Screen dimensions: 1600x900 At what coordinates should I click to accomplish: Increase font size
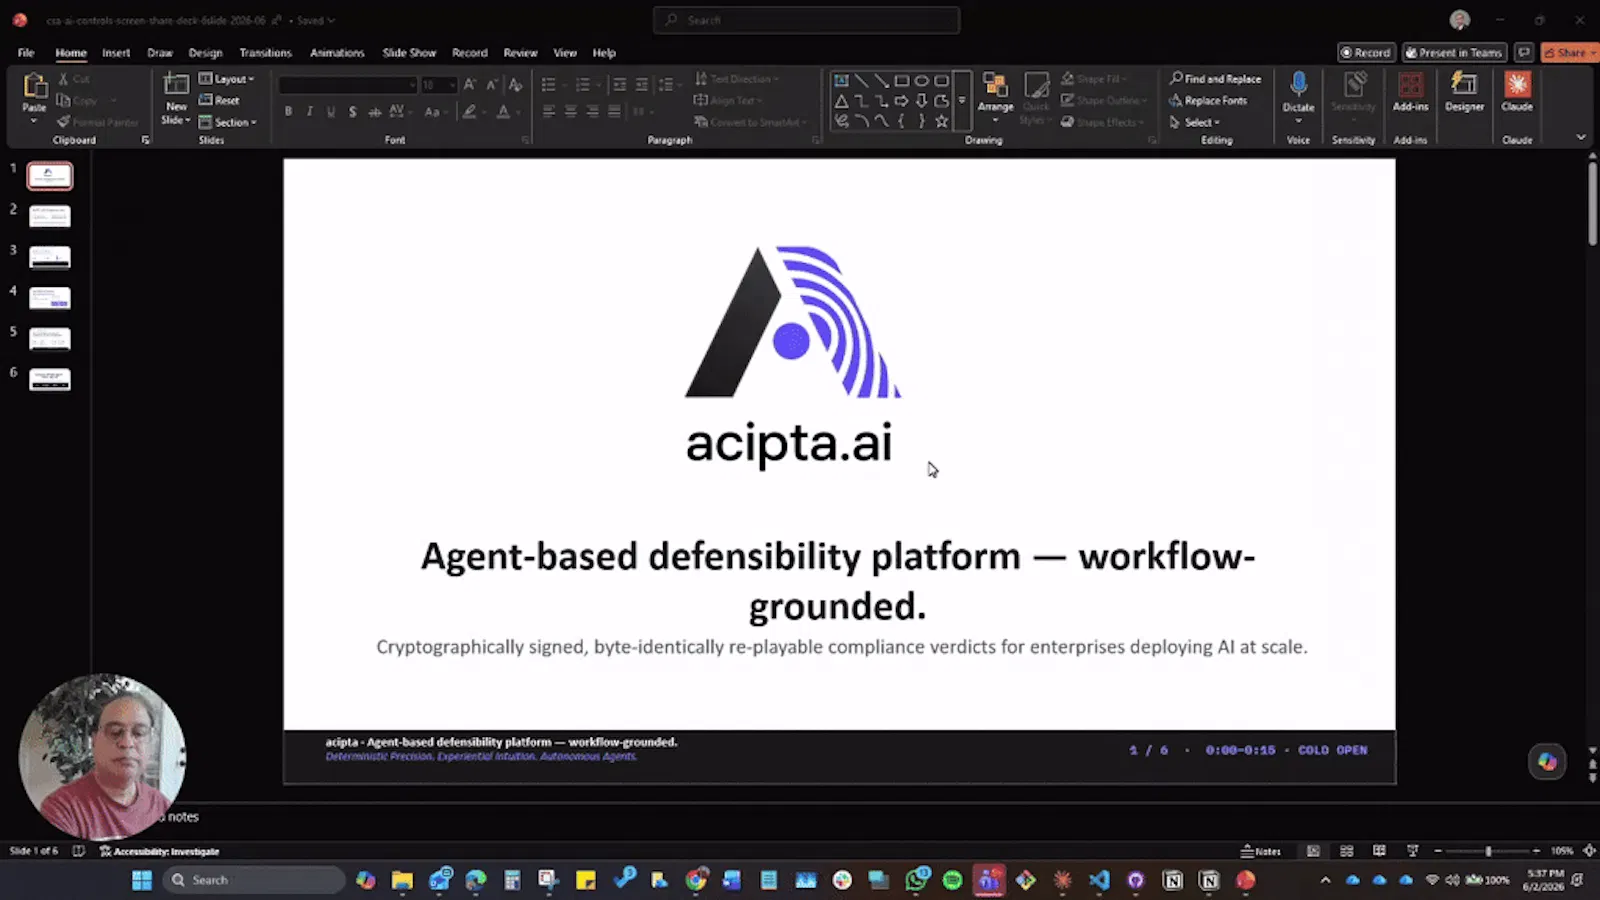point(470,85)
